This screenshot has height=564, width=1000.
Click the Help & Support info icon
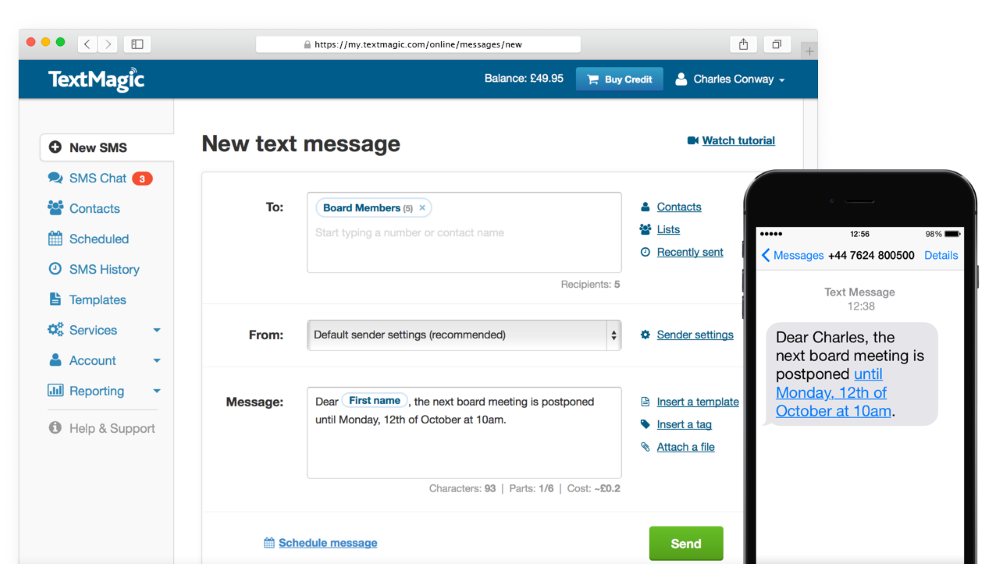55,427
